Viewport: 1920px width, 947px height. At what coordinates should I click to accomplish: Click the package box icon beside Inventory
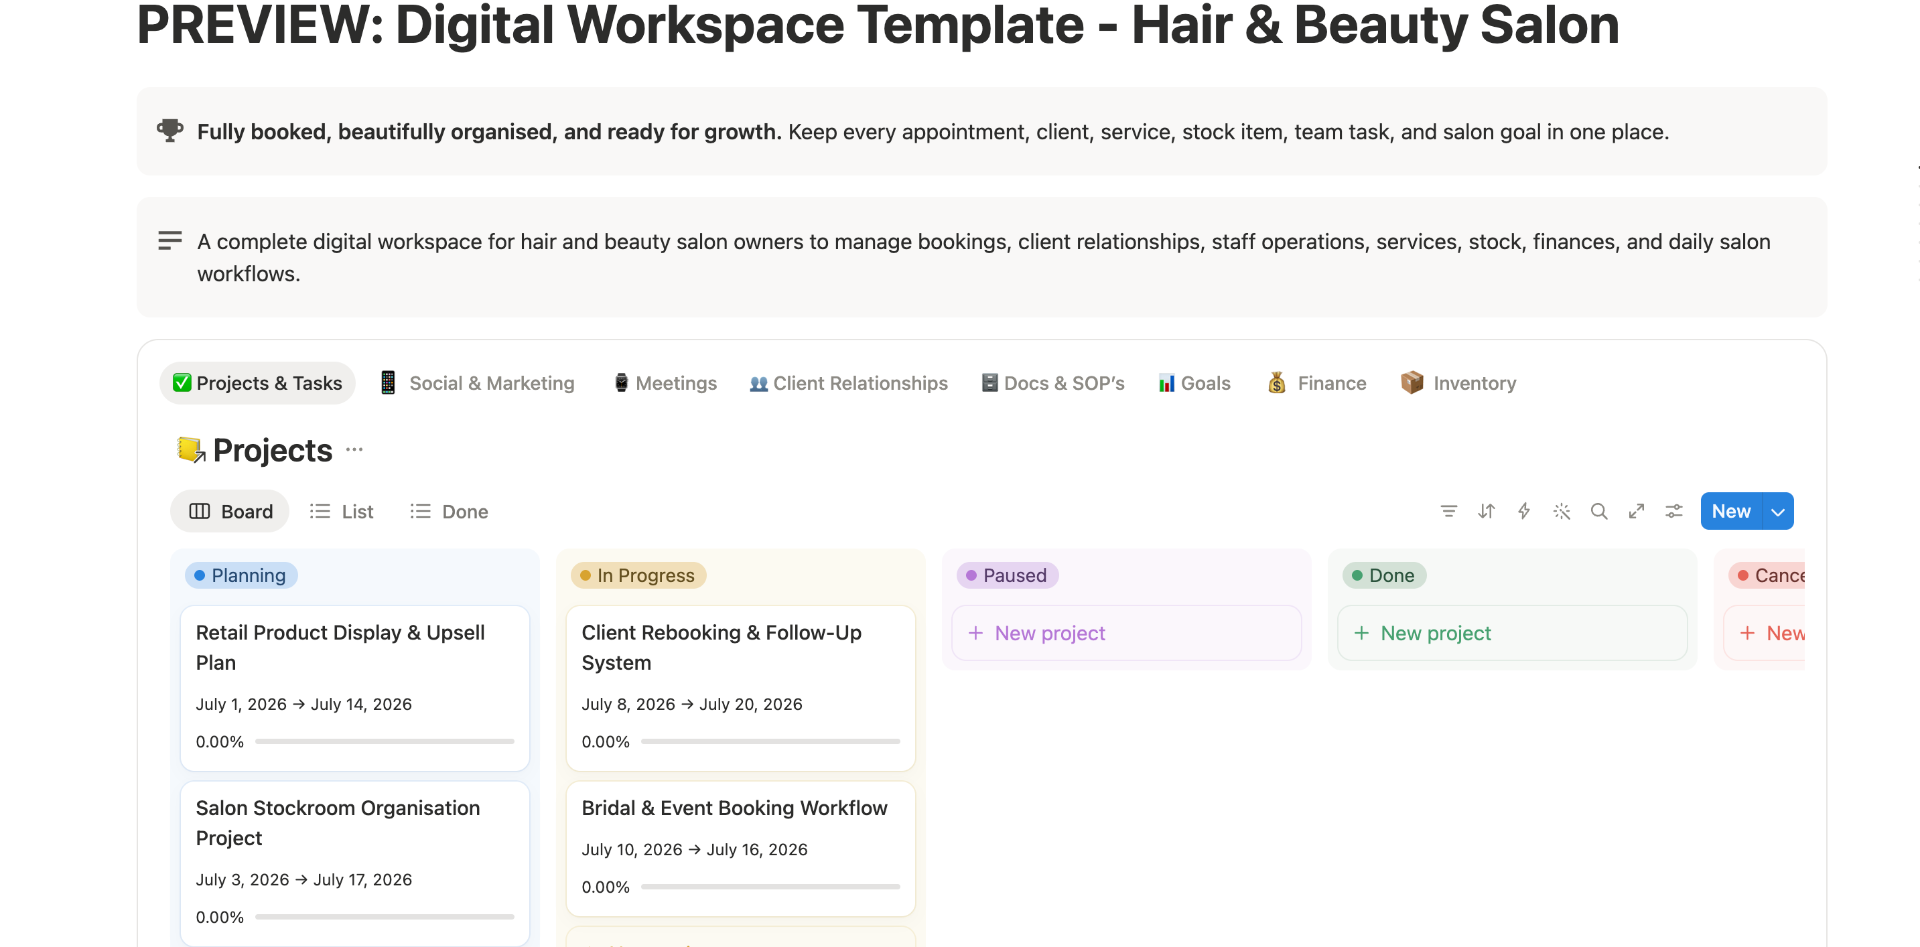1412,383
